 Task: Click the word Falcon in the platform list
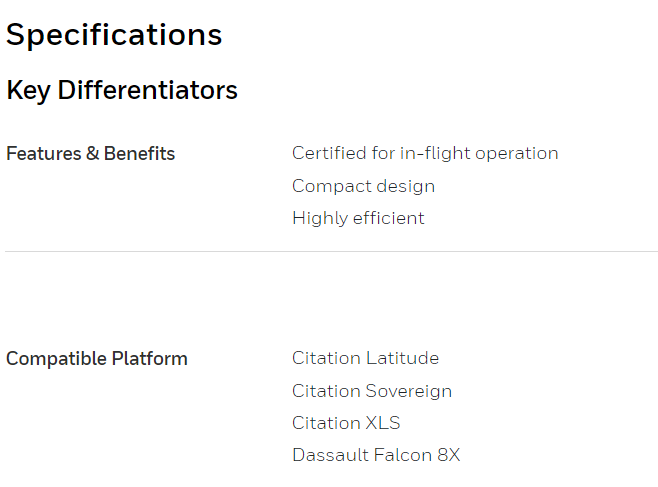click(402, 455)
